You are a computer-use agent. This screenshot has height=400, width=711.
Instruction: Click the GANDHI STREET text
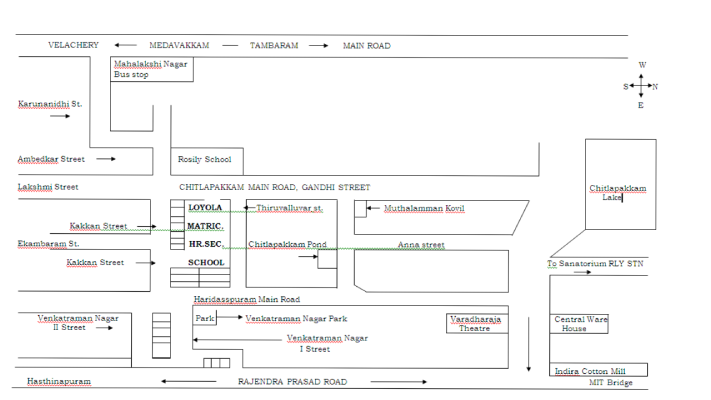pos(336,187)
